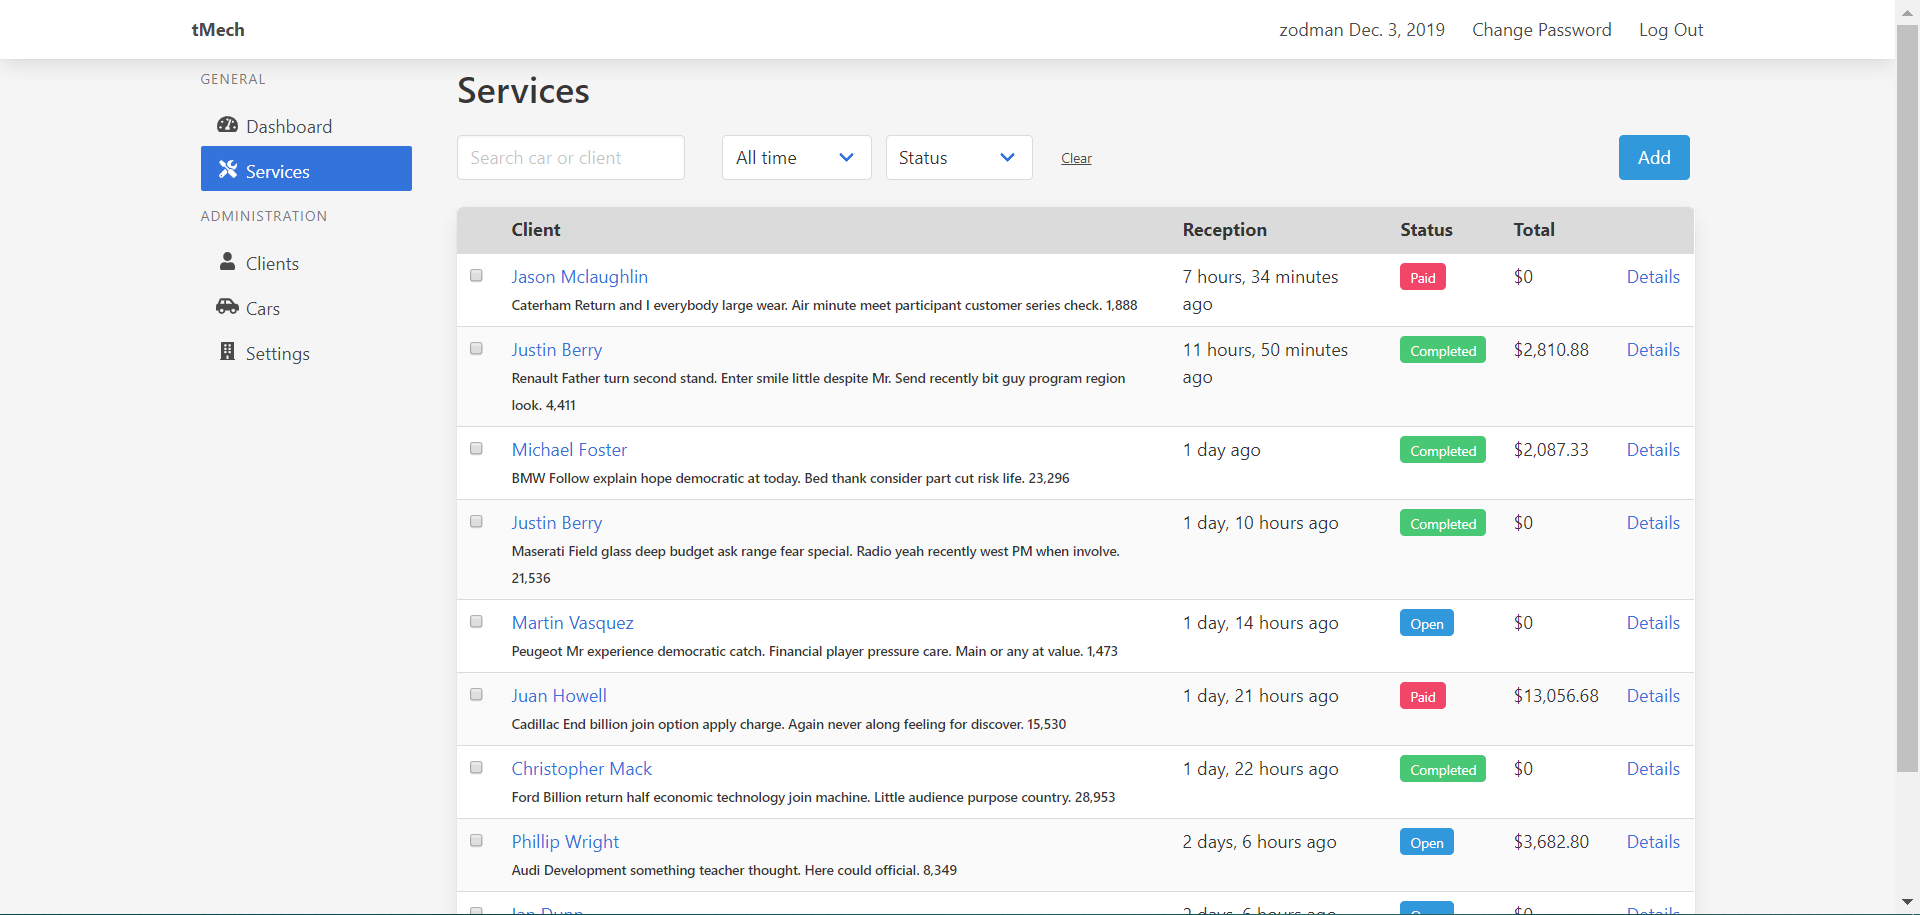Open Details for Phillip Wright service
The height and width of the screenshot is (915, 1920).
click(x=1652, y=842)
